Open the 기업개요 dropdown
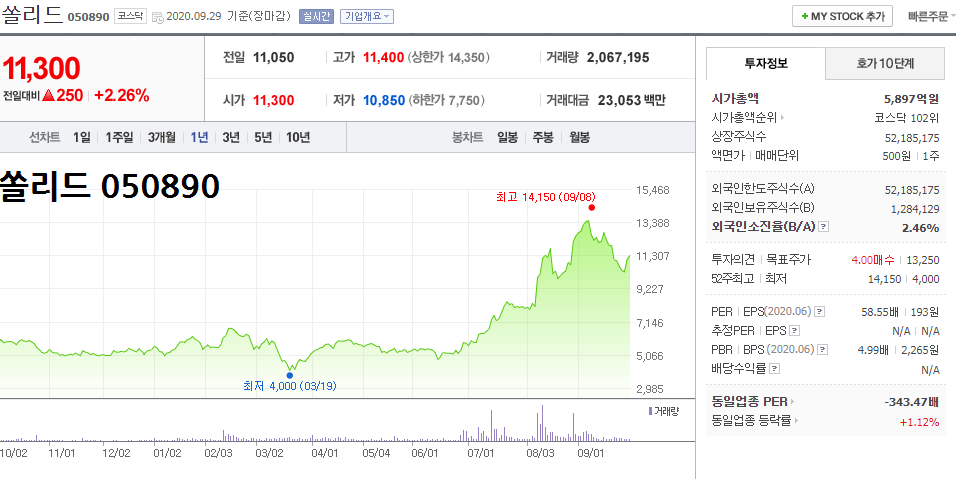Screen dimensions: 956x479 click(366, 16)
